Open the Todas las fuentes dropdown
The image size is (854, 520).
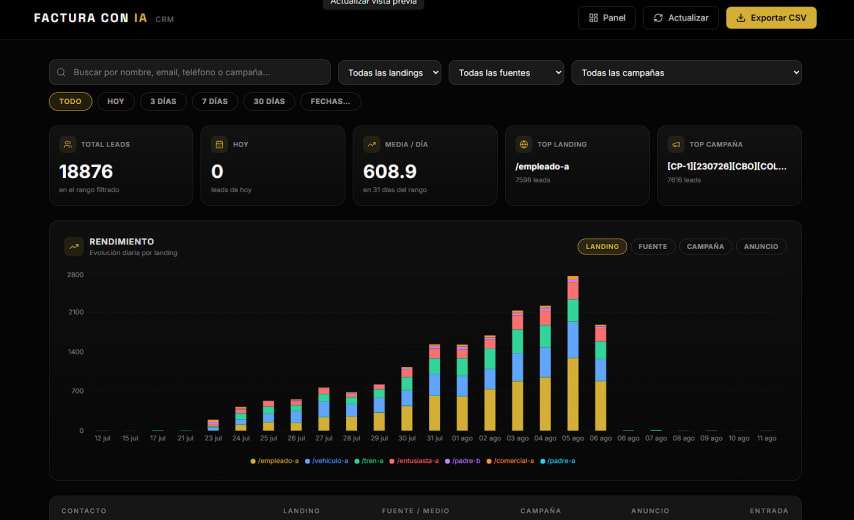(x=506, y=72)
